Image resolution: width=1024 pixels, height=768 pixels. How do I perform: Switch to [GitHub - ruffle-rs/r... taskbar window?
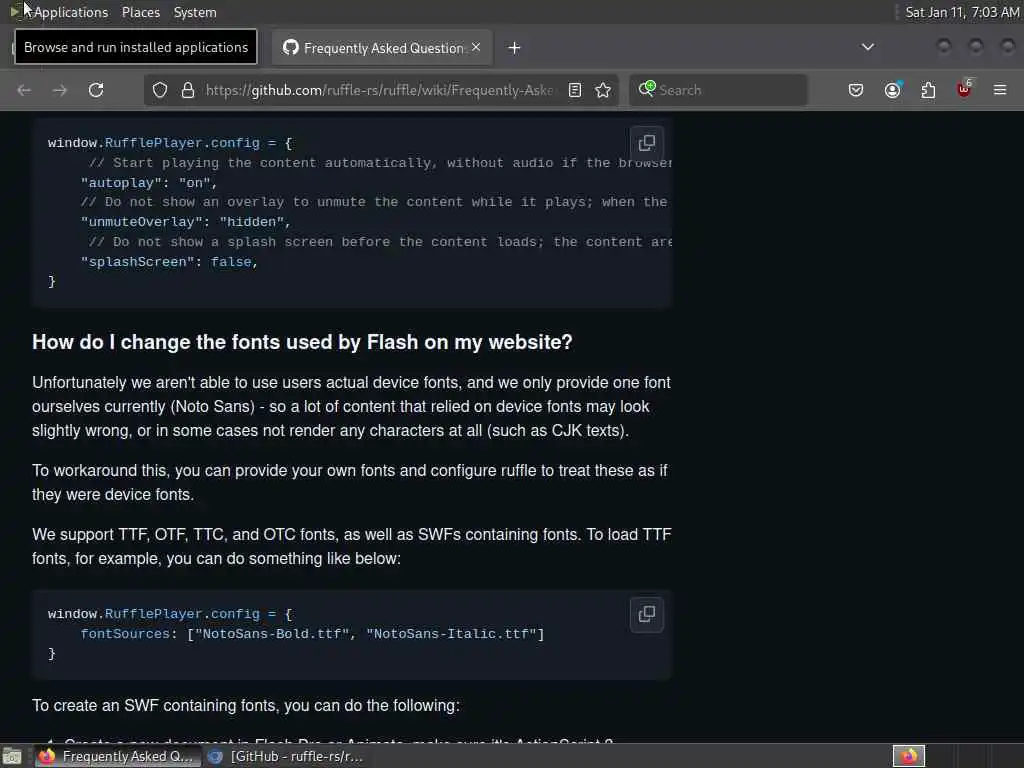coord(285,756)
